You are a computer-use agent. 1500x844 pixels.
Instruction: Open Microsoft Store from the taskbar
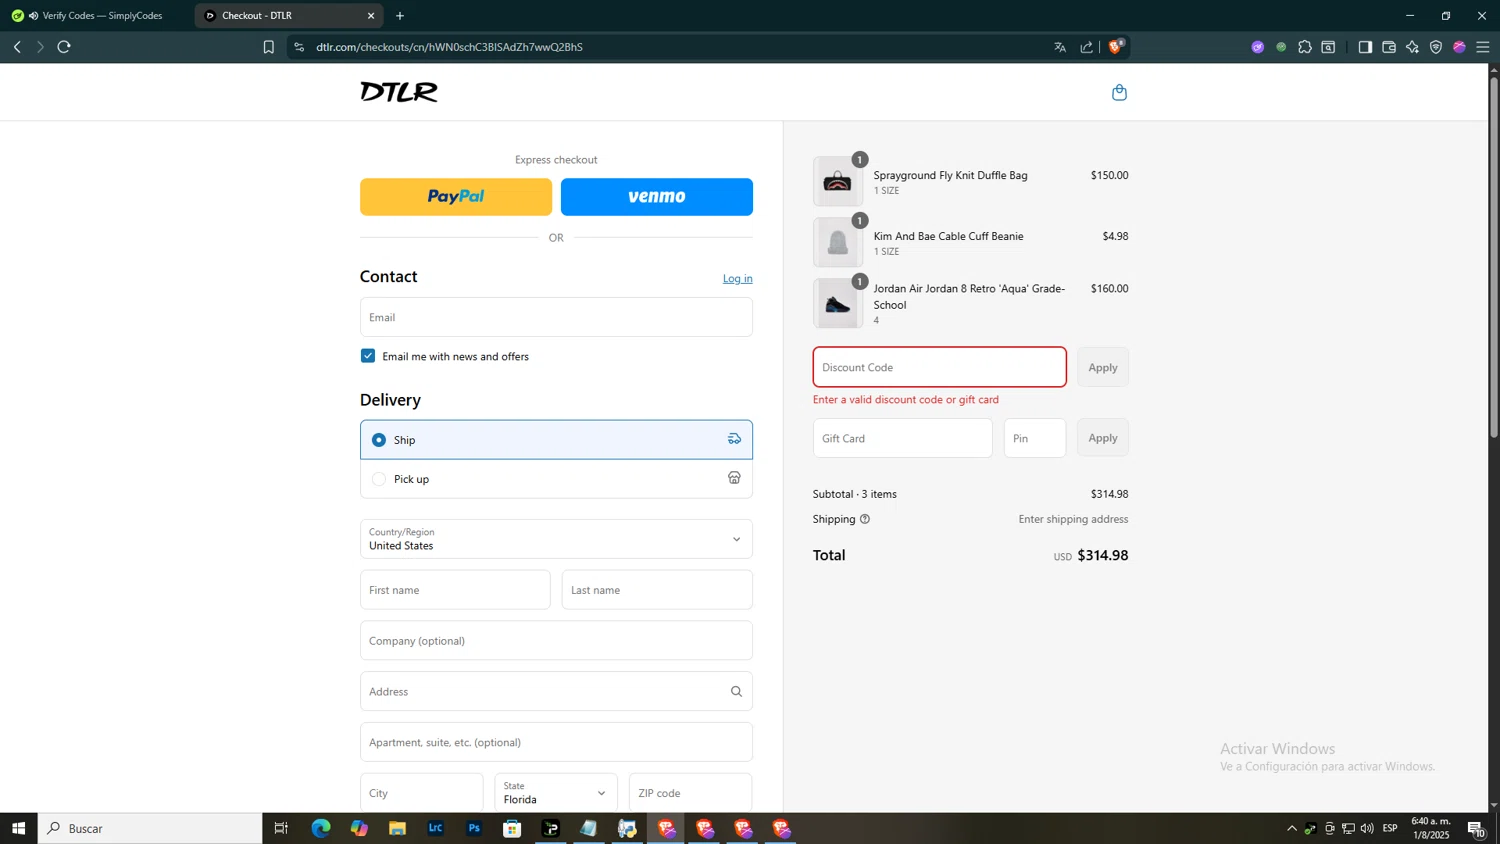point(512,828)
